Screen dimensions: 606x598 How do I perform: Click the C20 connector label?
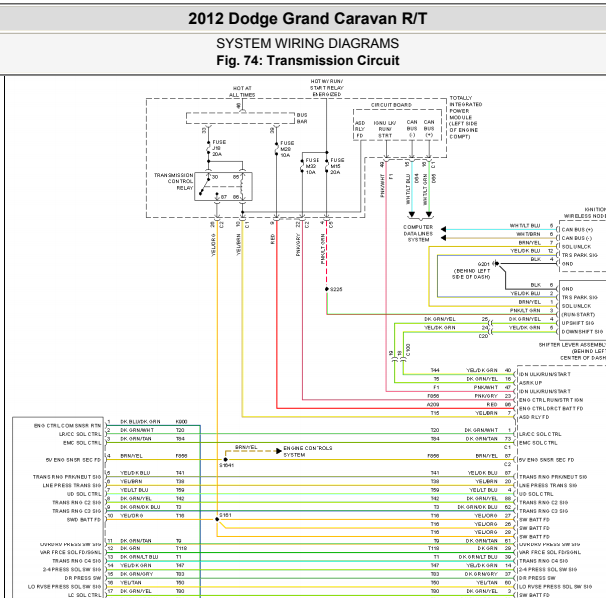[483, 336]
